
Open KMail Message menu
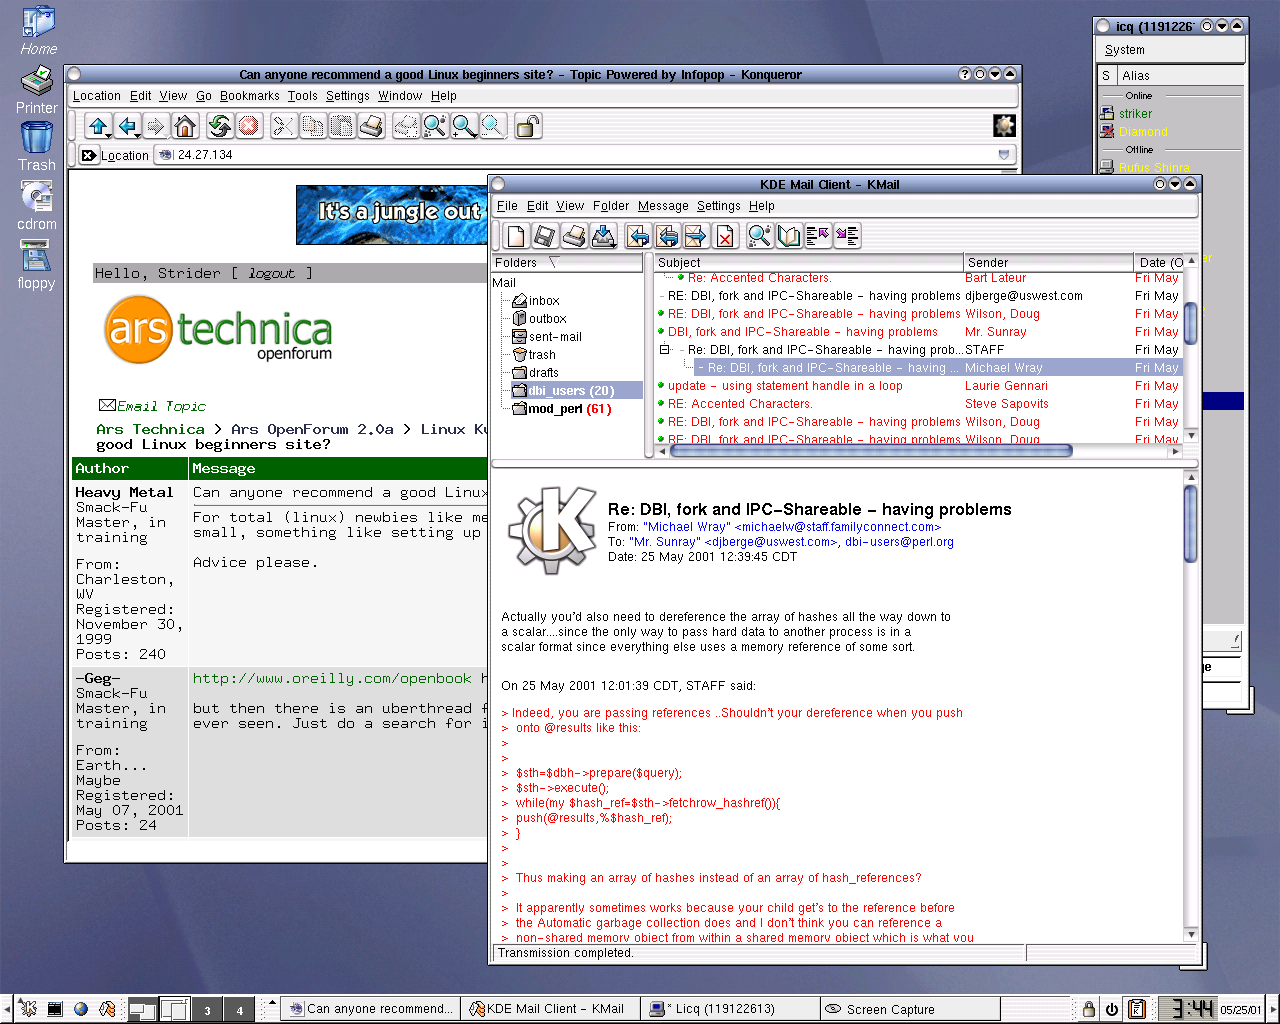(663, 206)
